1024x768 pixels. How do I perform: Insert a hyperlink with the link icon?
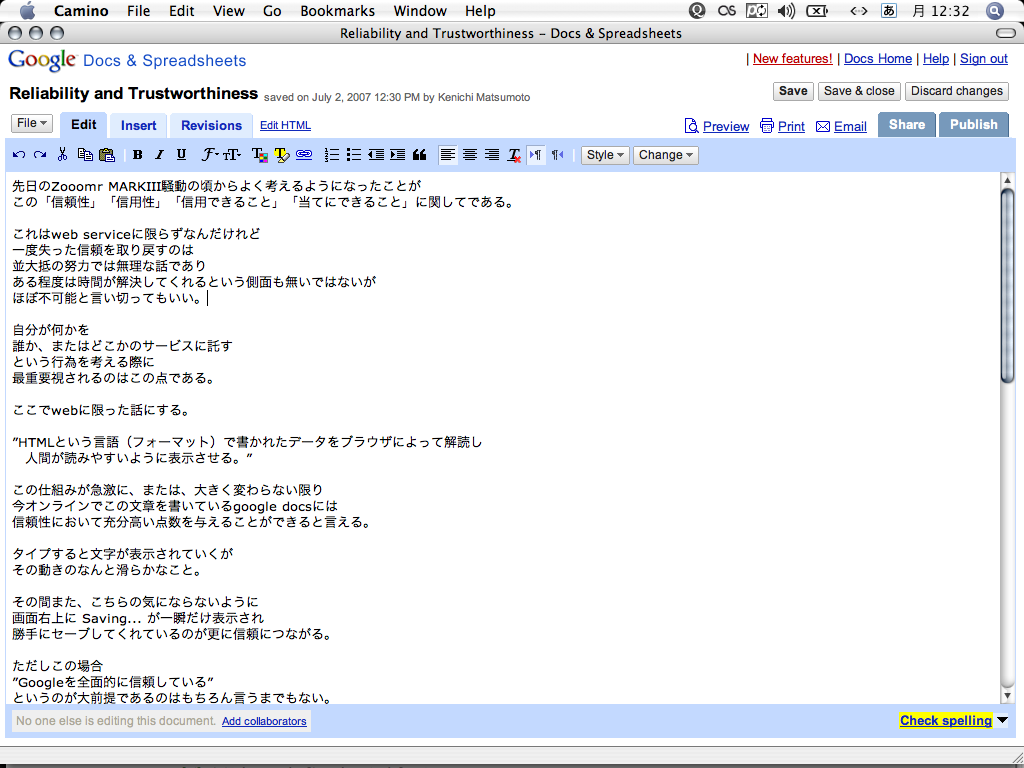point(304,155)
